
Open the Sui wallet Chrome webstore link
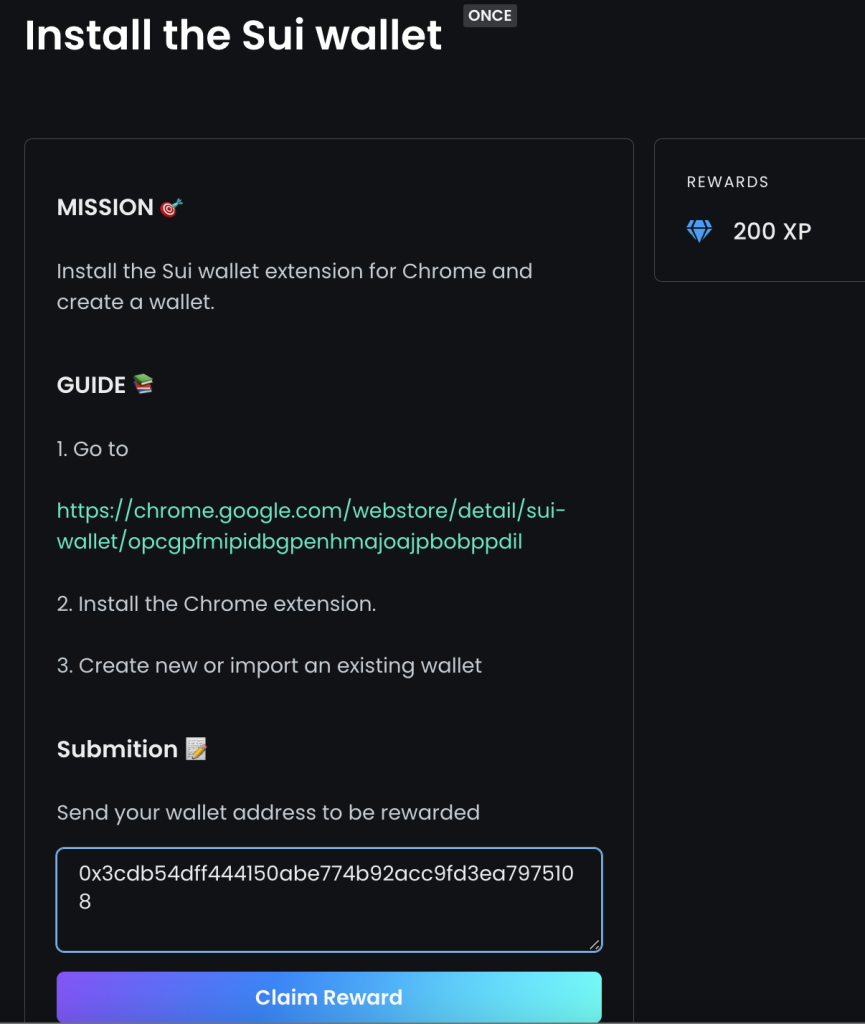(x=311, y=526)
